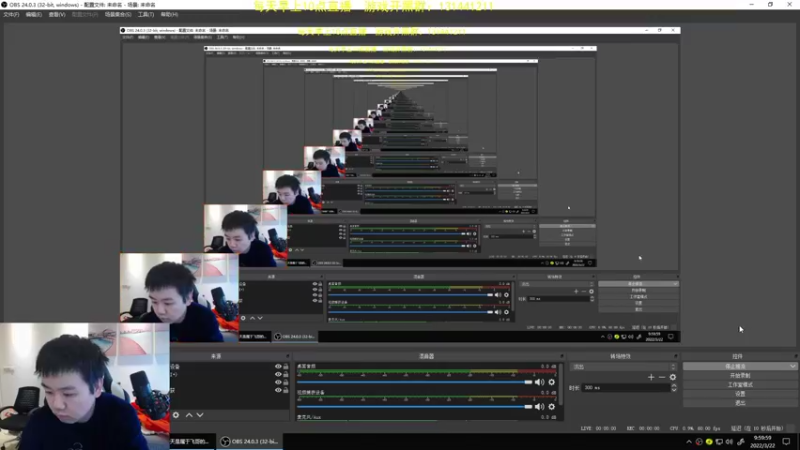Image resolution: width=800 pixels, height=450 pixels.
Task: Open the Windows notification center icon
Action: coord(786,442)
